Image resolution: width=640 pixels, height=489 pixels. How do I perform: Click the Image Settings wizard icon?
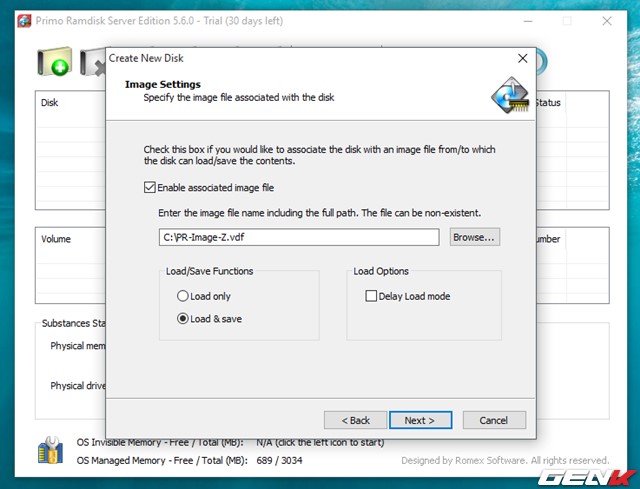click(510, 95)
